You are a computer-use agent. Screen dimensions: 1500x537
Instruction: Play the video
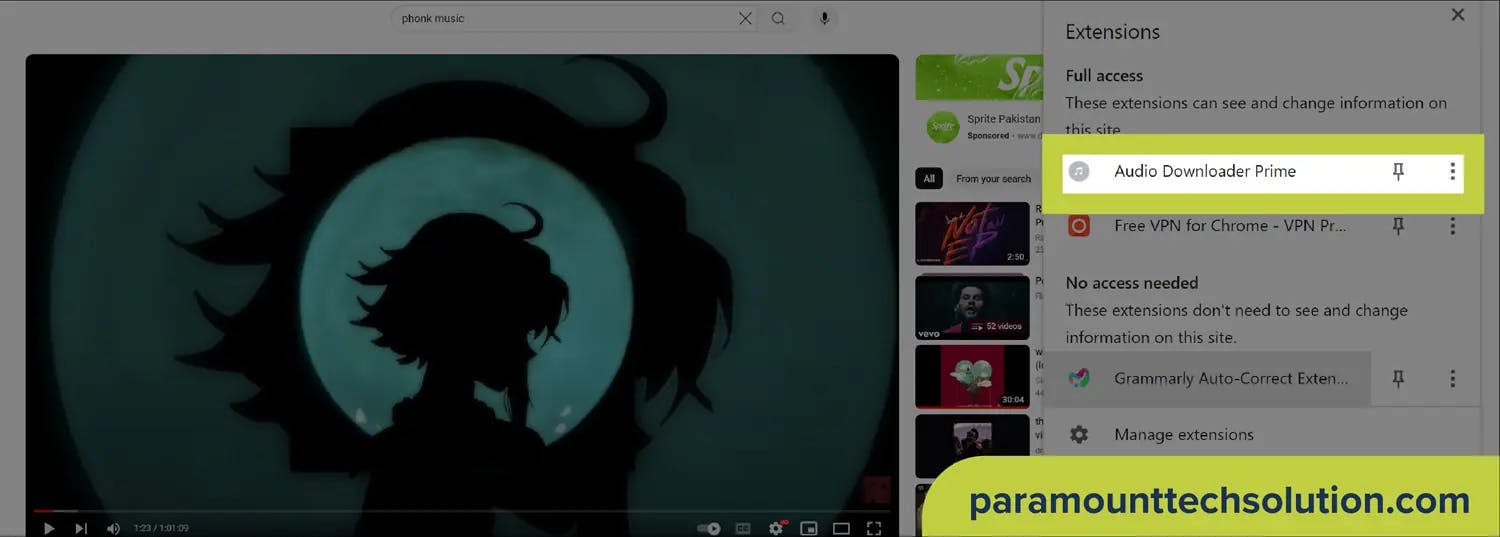click(x=49, y=528)
